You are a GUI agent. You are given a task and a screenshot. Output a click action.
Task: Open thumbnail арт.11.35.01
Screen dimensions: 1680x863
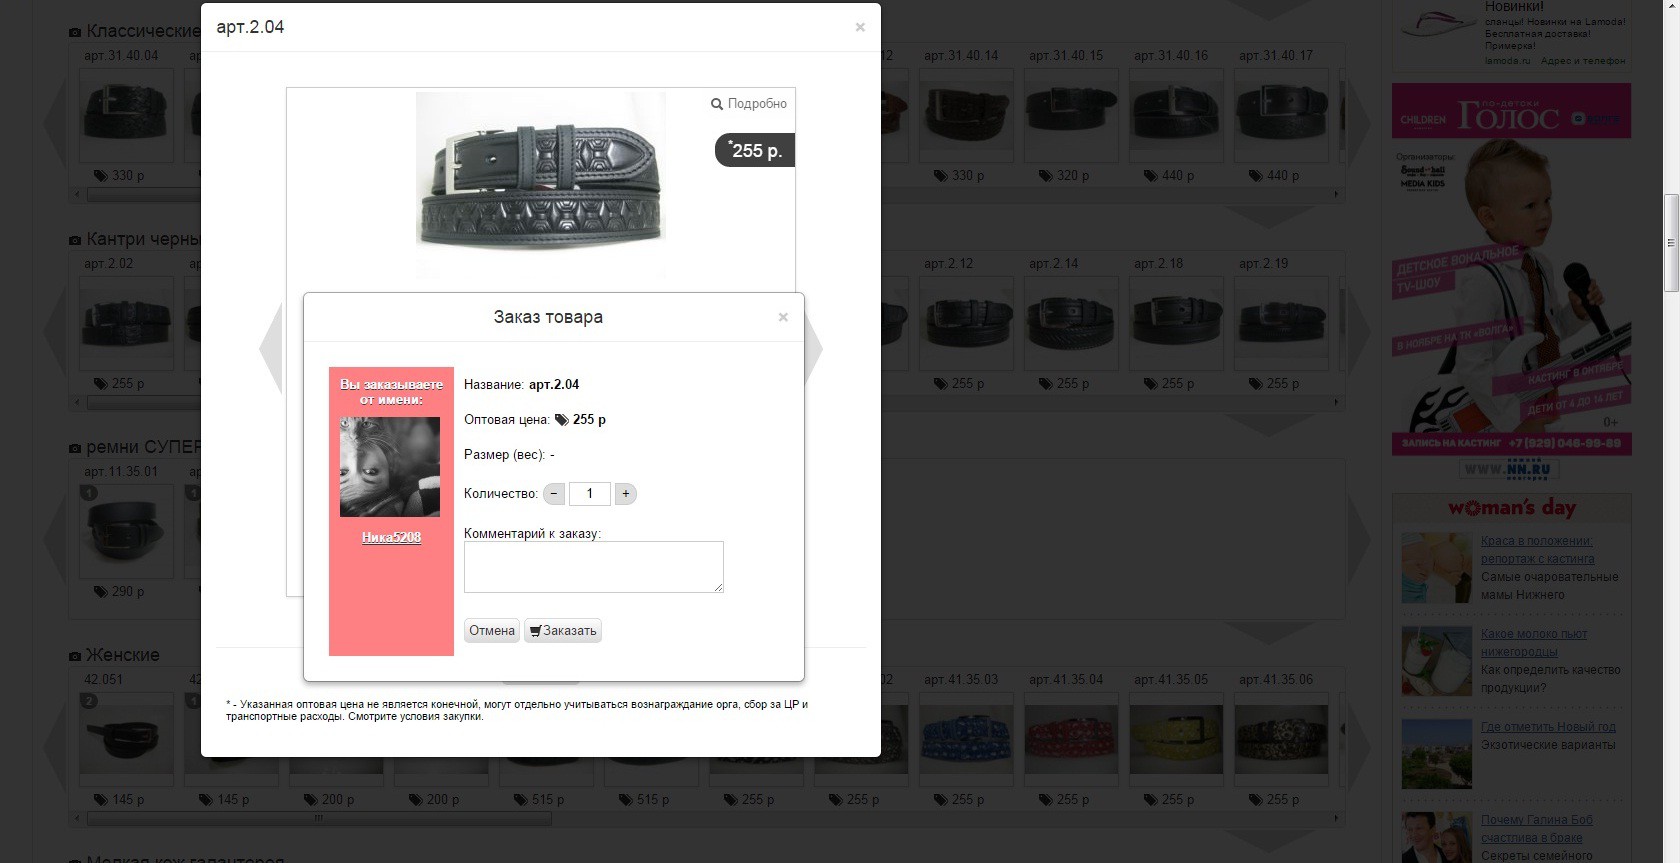pos(126,532)
